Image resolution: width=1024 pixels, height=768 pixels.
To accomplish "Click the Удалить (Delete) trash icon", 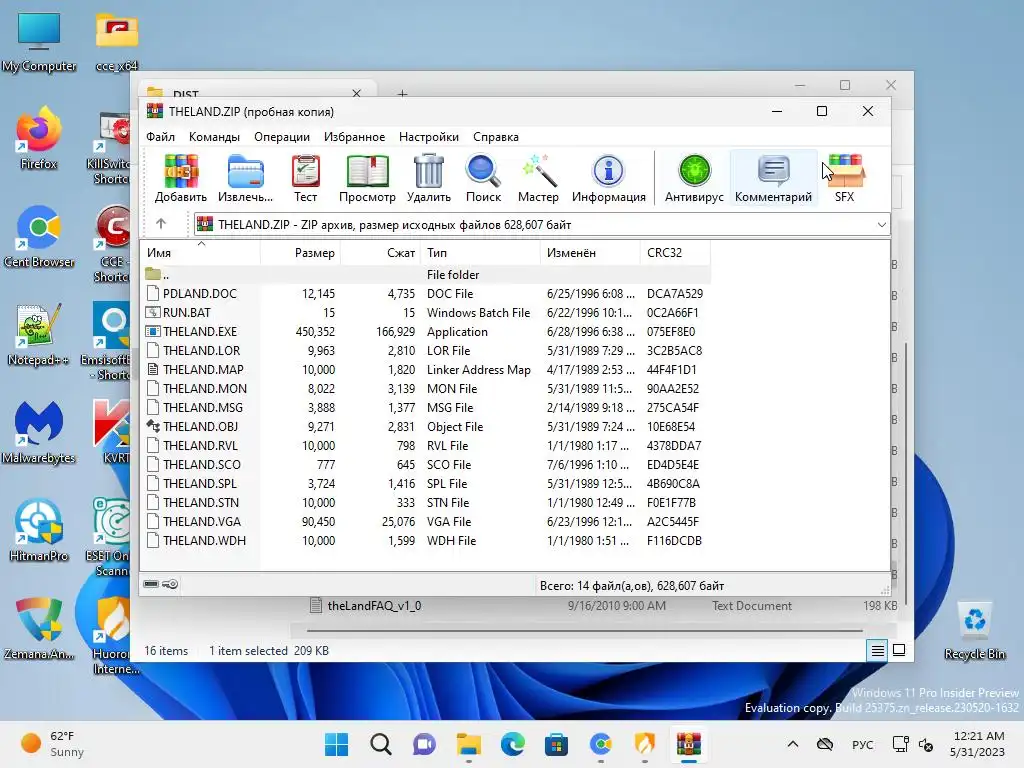I will 428,178.
